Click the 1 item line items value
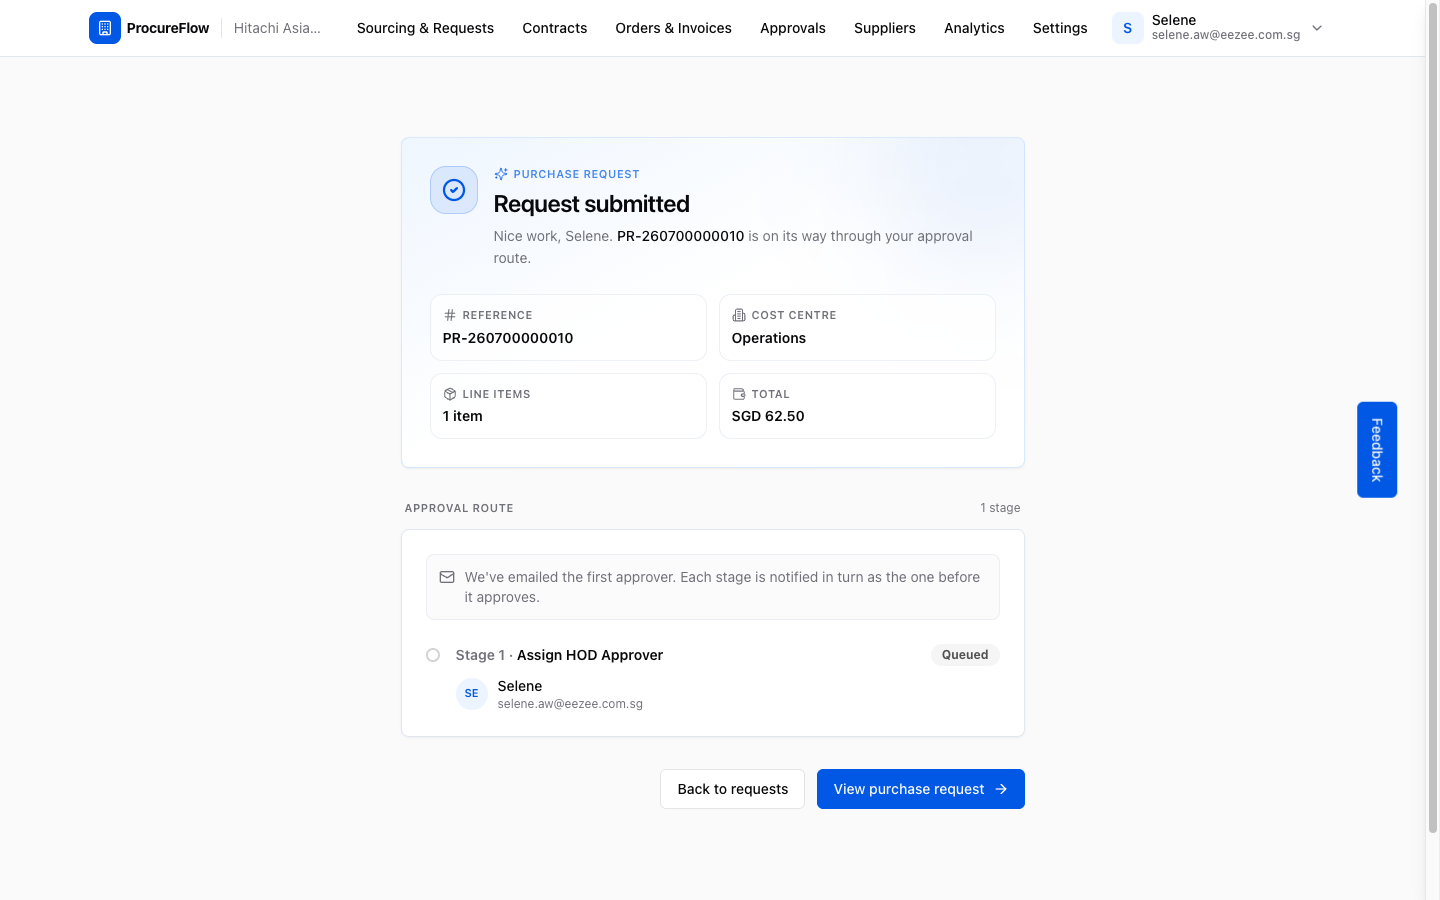 (463, 416)
